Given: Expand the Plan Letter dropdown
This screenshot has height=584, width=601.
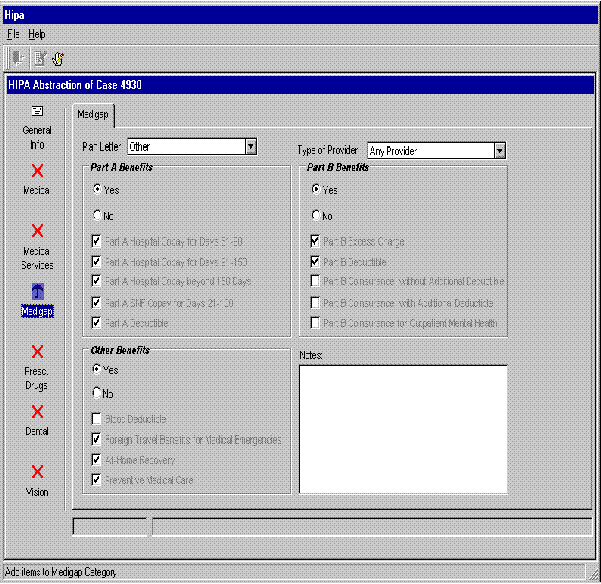Looking at the screenshot, I should (x=251, y=147).
